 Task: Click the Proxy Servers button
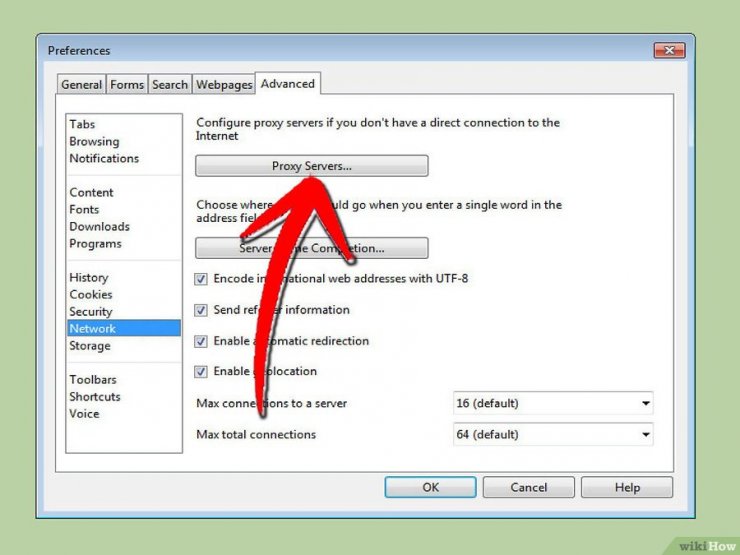click(311, 166)
